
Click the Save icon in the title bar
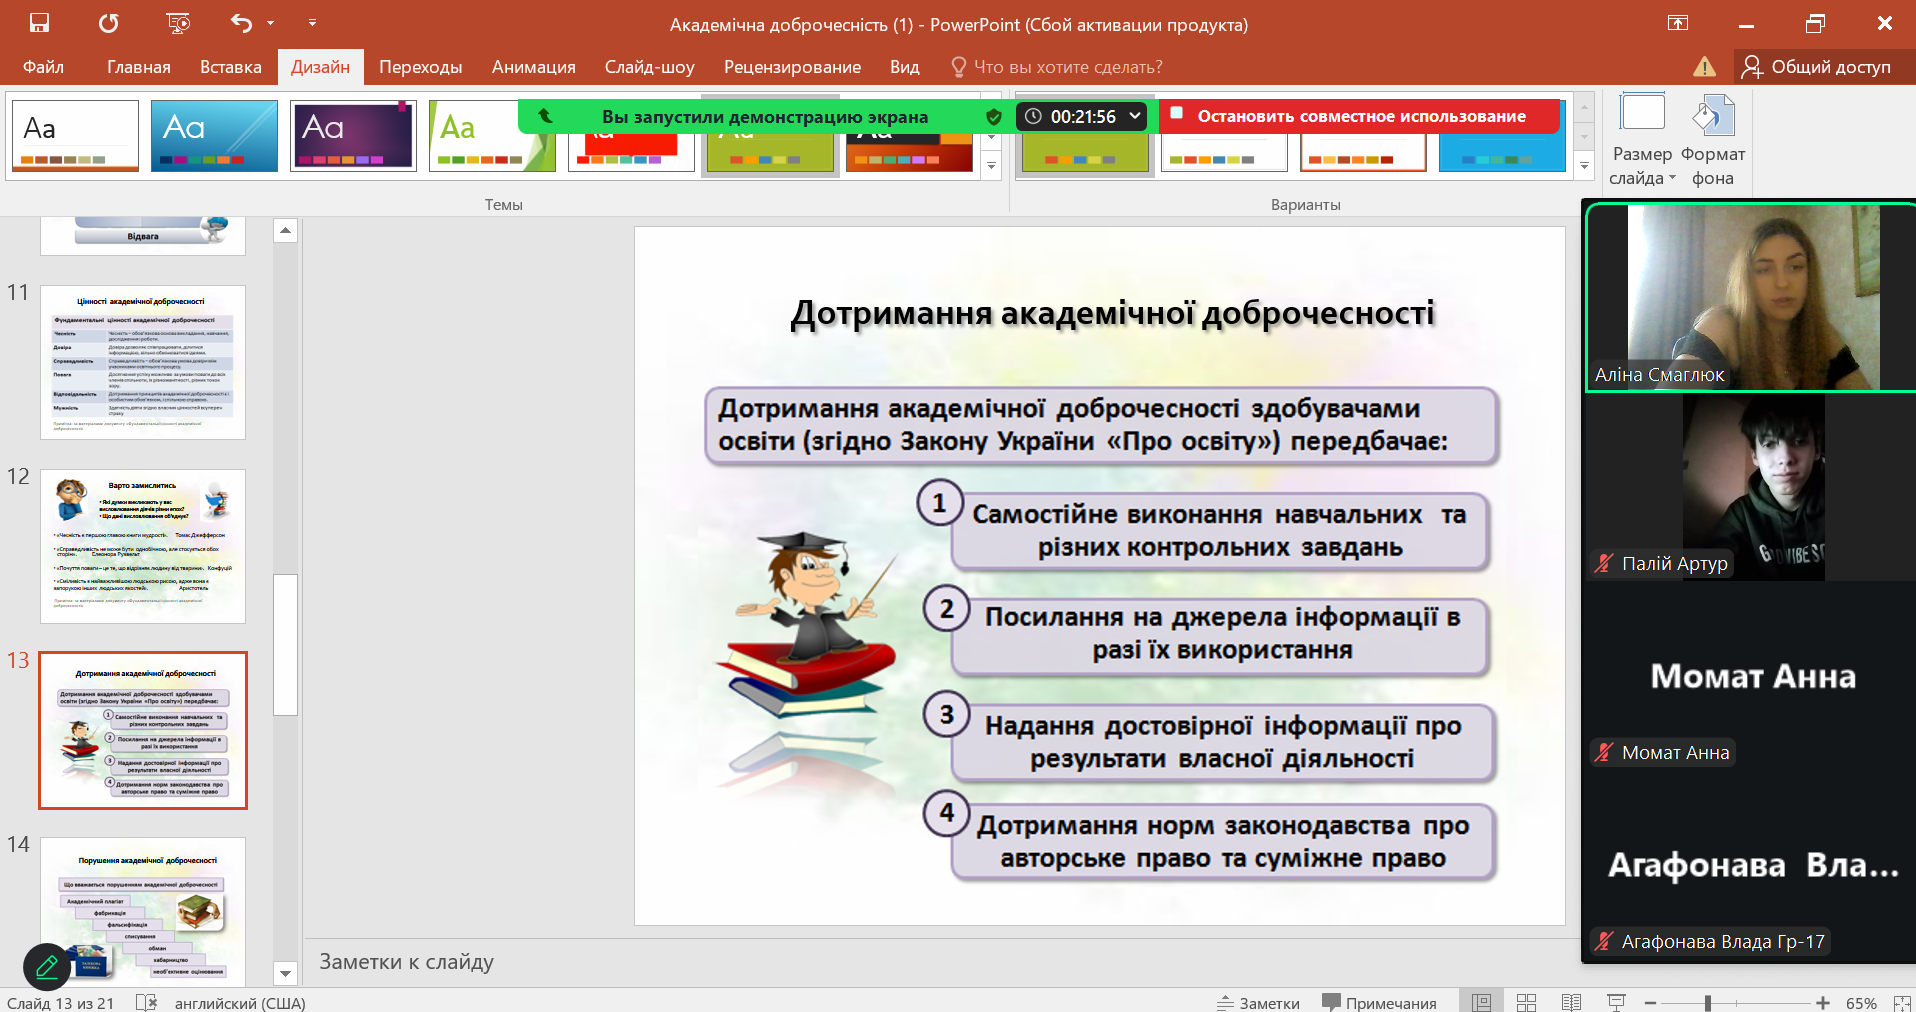point(39,23)
